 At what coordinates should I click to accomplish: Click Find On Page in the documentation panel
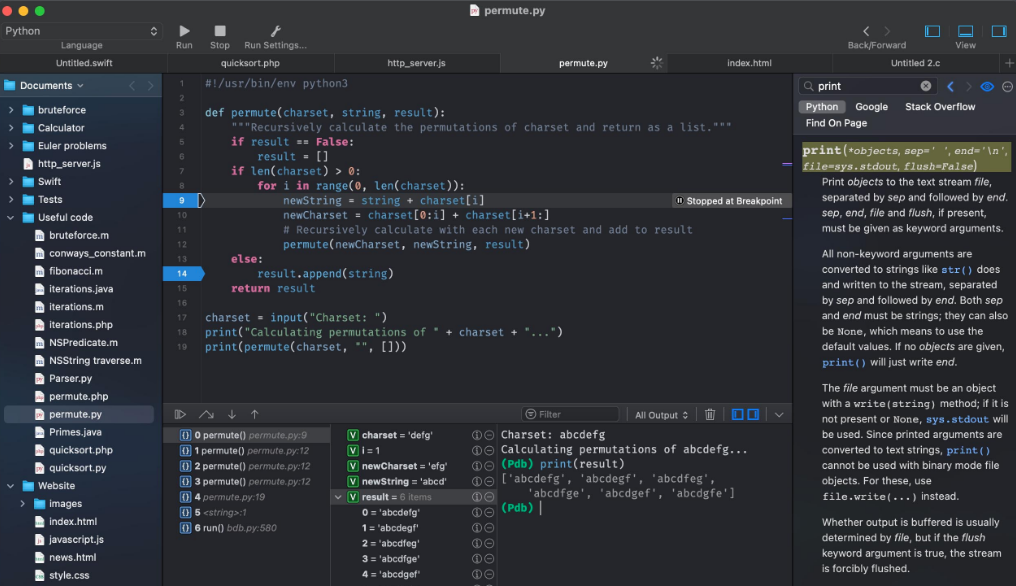836,123
